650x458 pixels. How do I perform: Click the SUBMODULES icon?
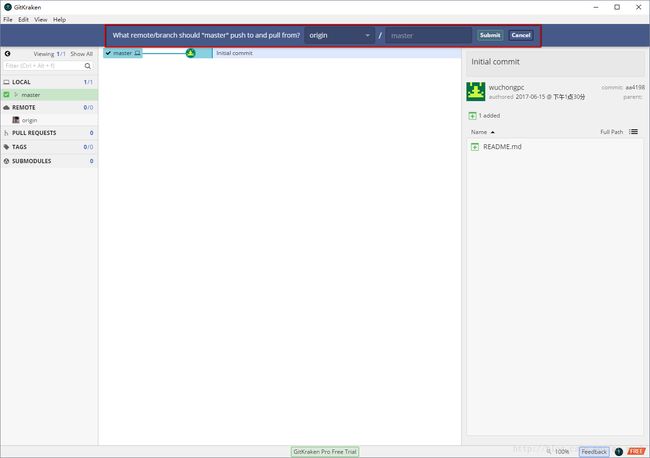click(x=6, y=161)
